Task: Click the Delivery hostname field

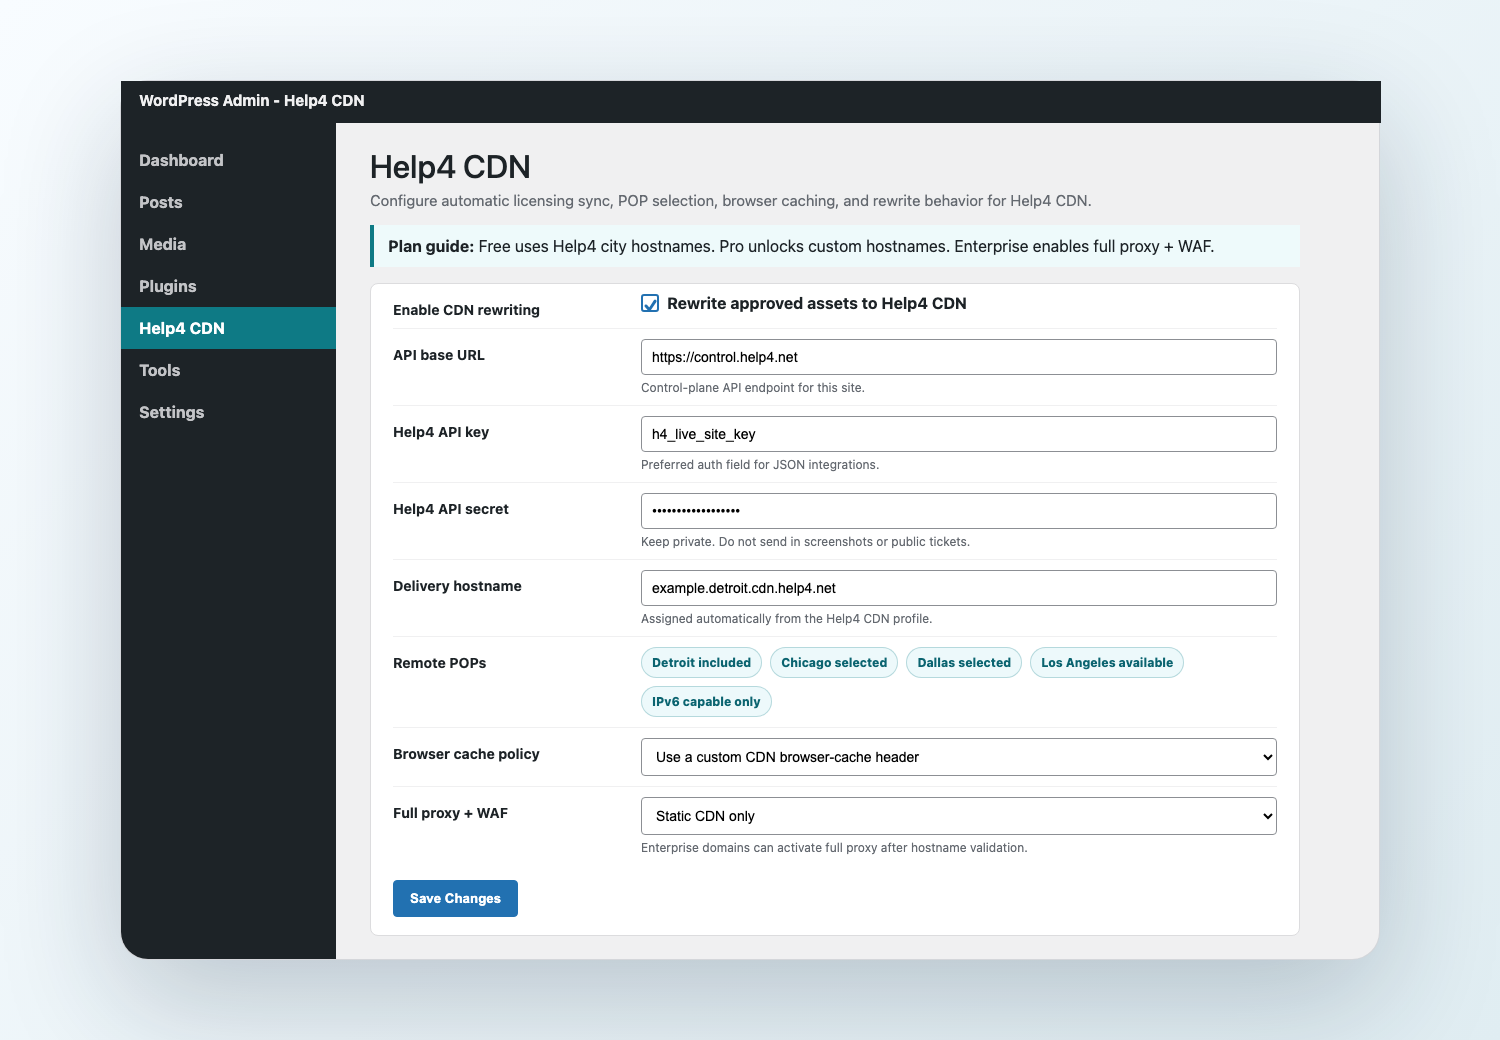Action: tap(958, 588)
